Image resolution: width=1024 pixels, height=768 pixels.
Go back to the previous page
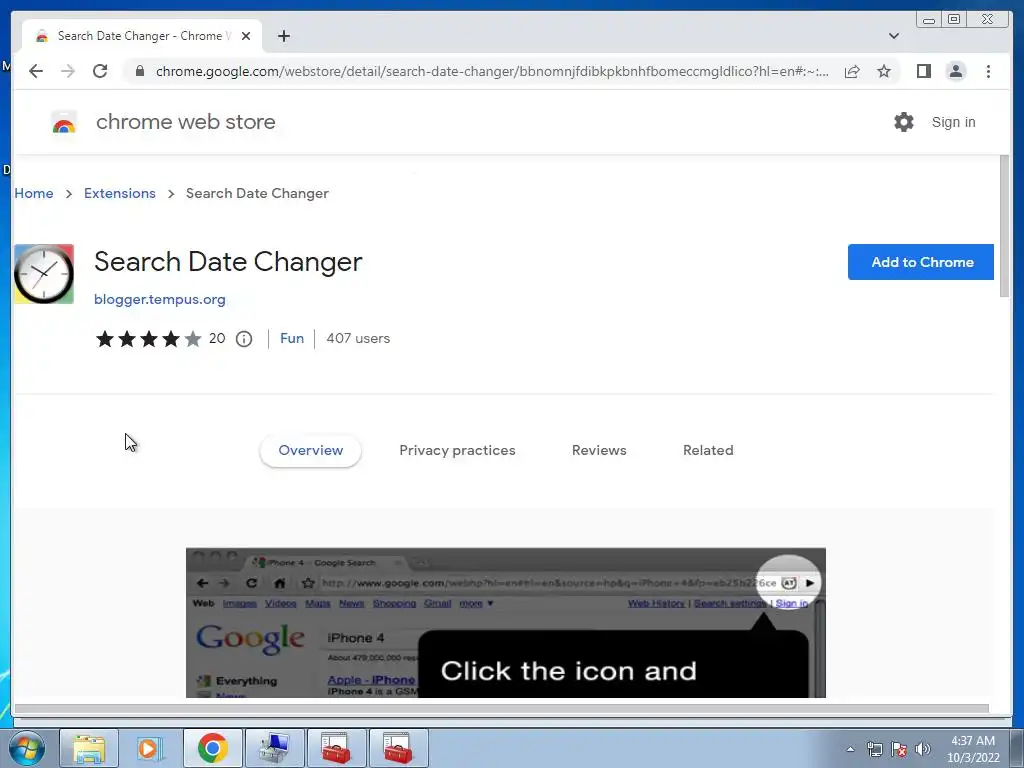36,71
